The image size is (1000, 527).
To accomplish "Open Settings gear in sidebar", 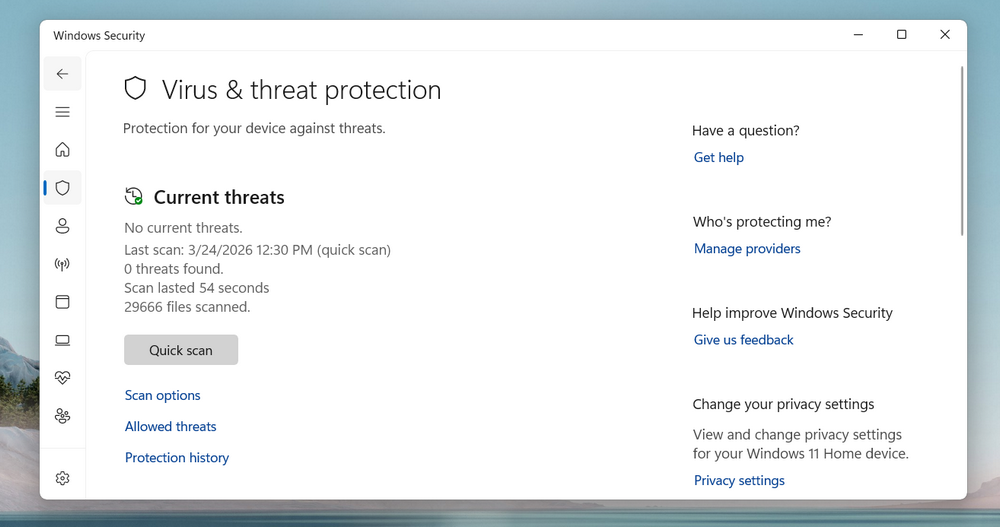I will click(x=62, y=478).
